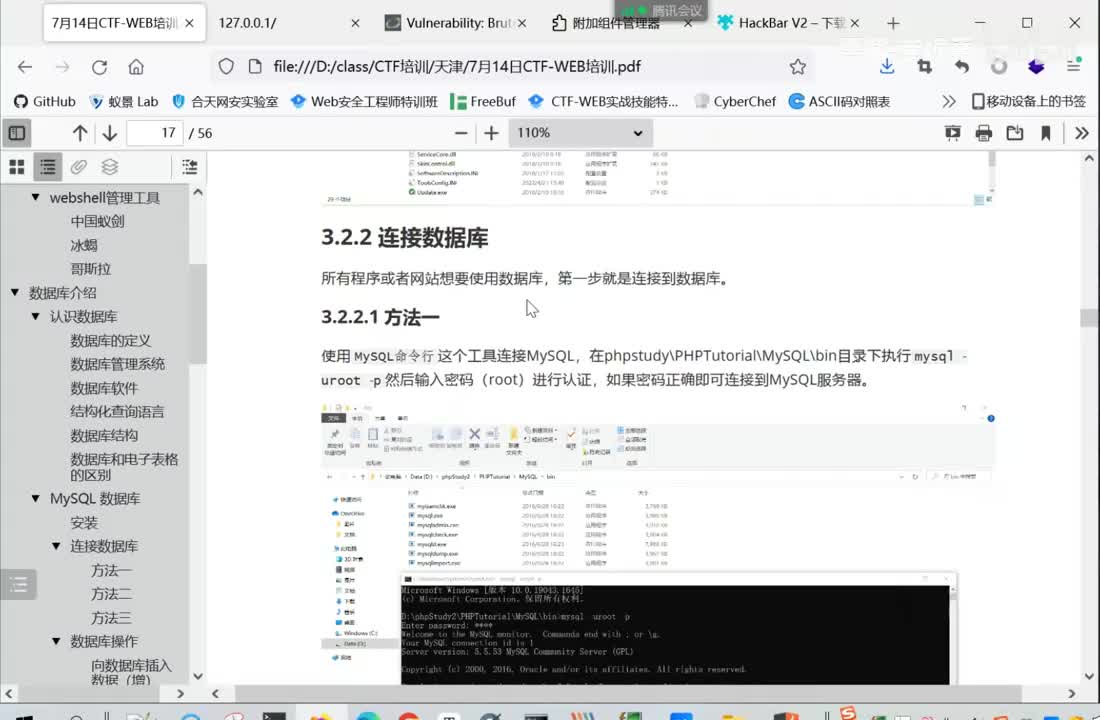
Task: Print the PDF document
Action: (984, 133)
